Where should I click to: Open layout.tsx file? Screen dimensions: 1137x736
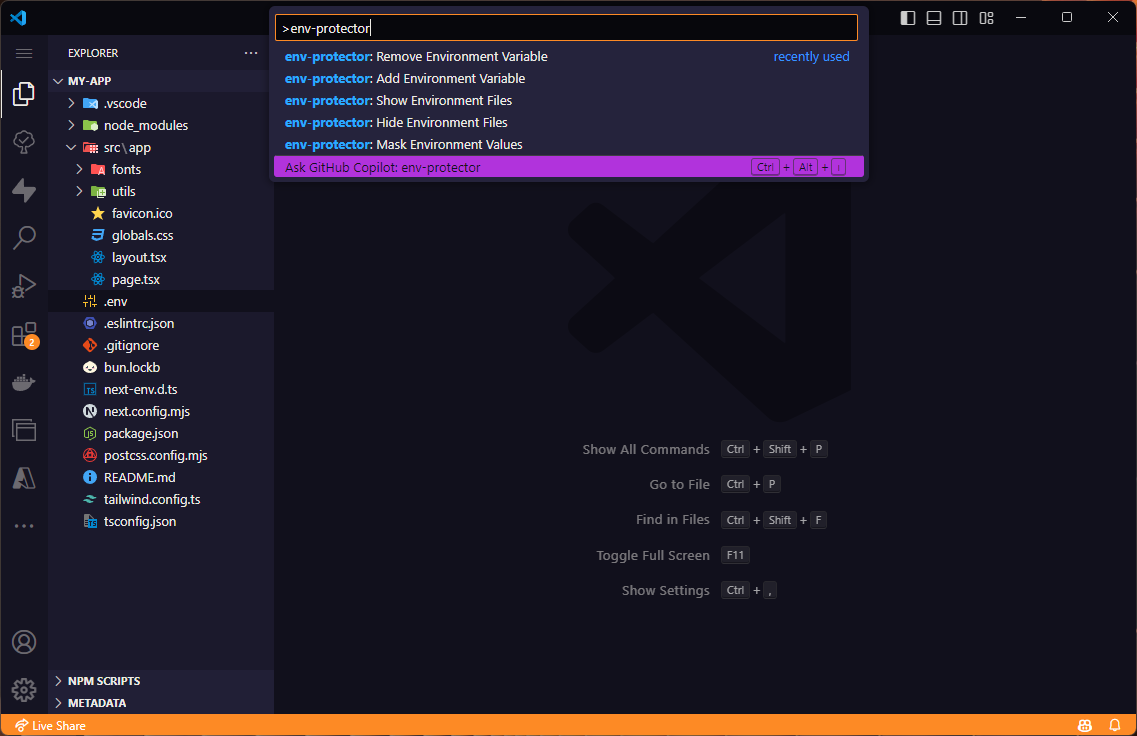coord(161,257)
